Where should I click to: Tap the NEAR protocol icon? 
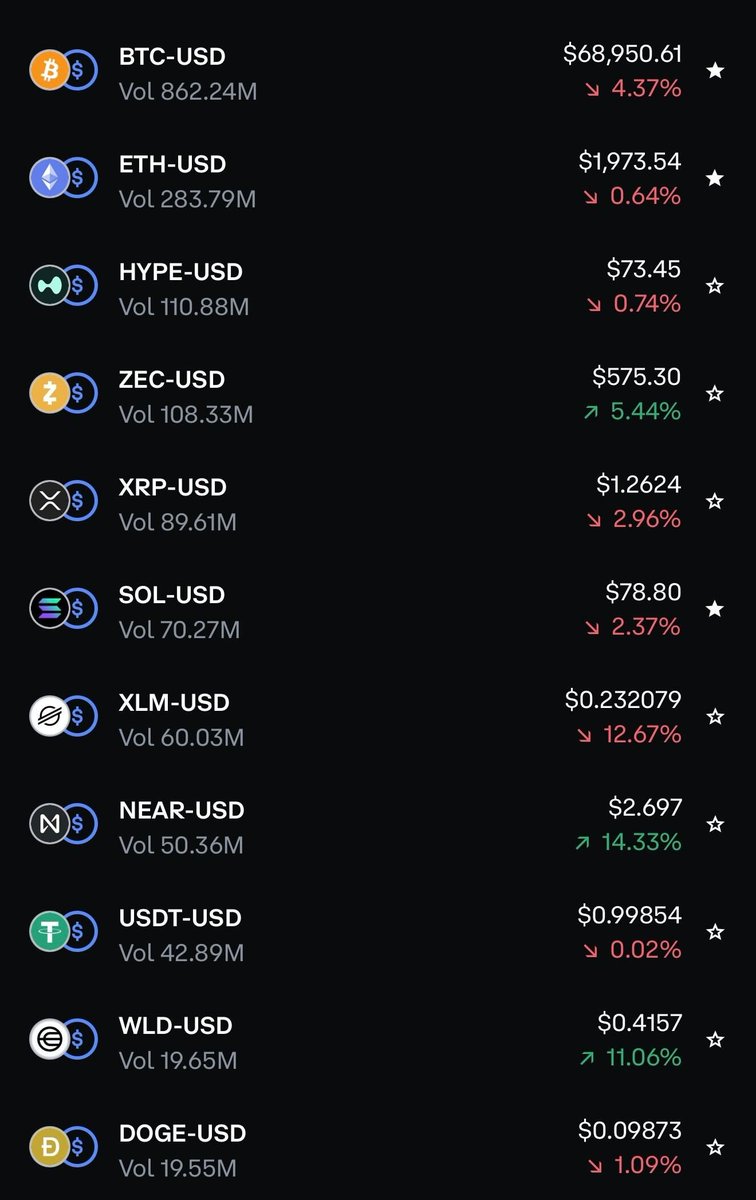(x=49, y=824)
